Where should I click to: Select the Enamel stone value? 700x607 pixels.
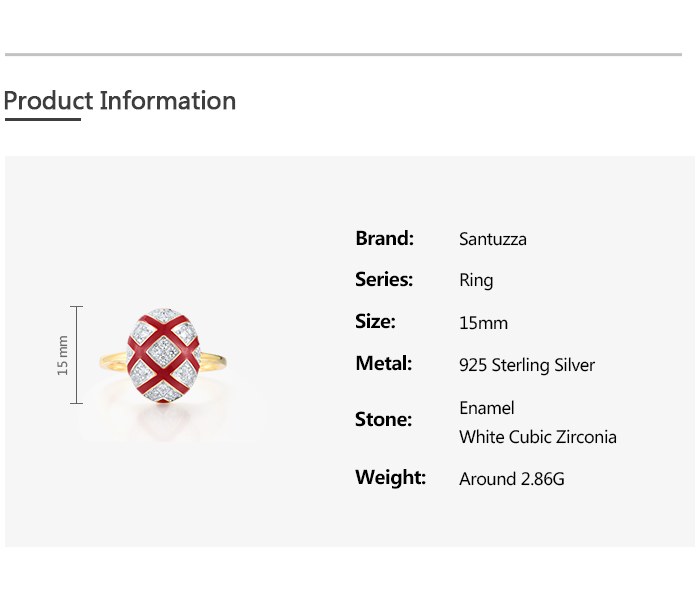tap(486, 408)
